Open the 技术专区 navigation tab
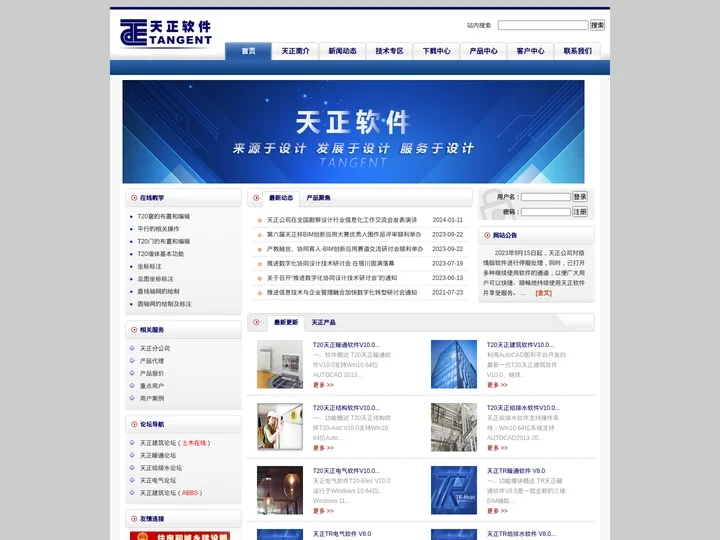 389,51
